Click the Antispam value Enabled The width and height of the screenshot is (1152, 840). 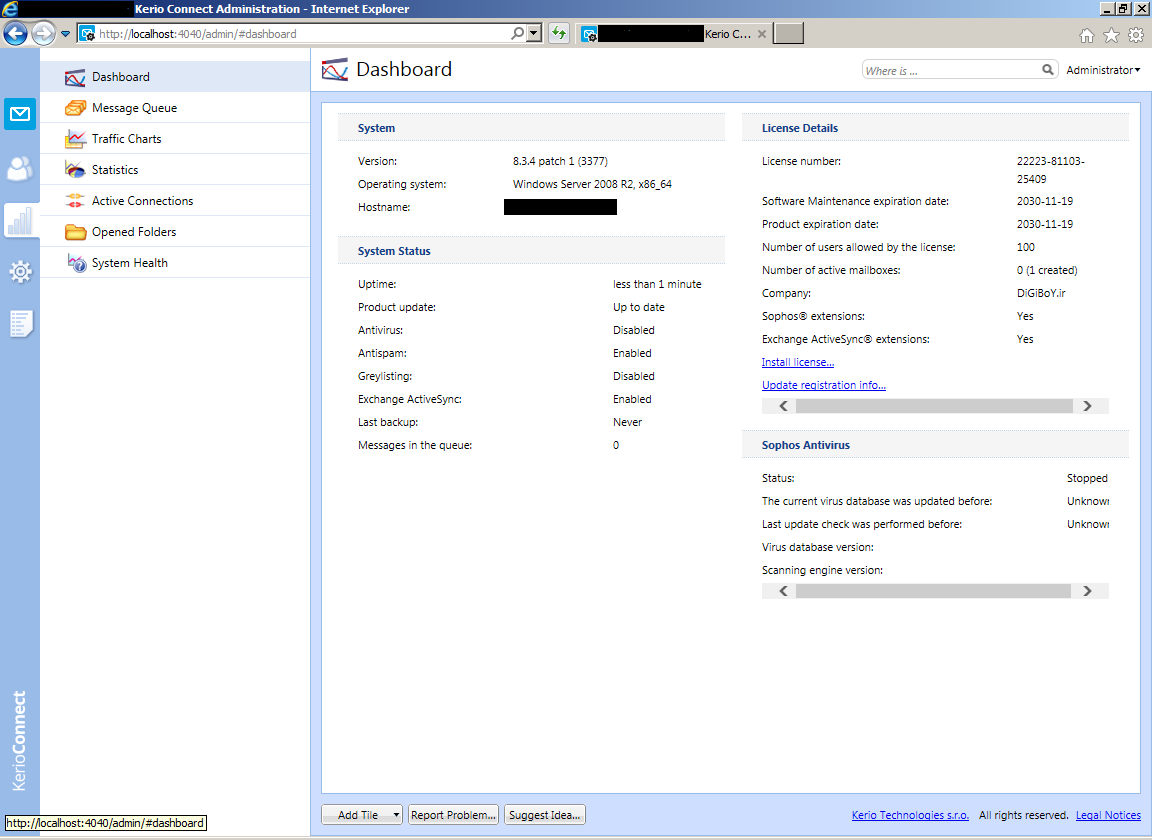[633, 353]
